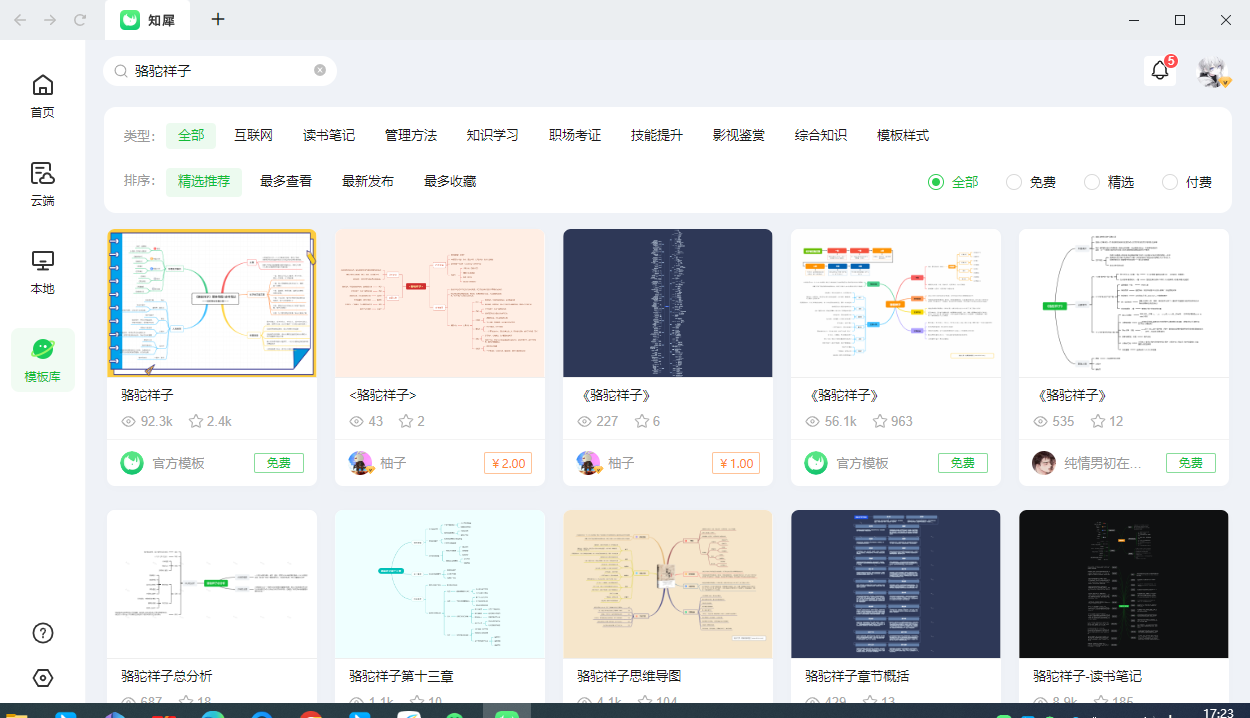The image size is (1250, 718).
Task: Click 柚子 author avatar on ¥2.00 card
Action: coord(361,463)
